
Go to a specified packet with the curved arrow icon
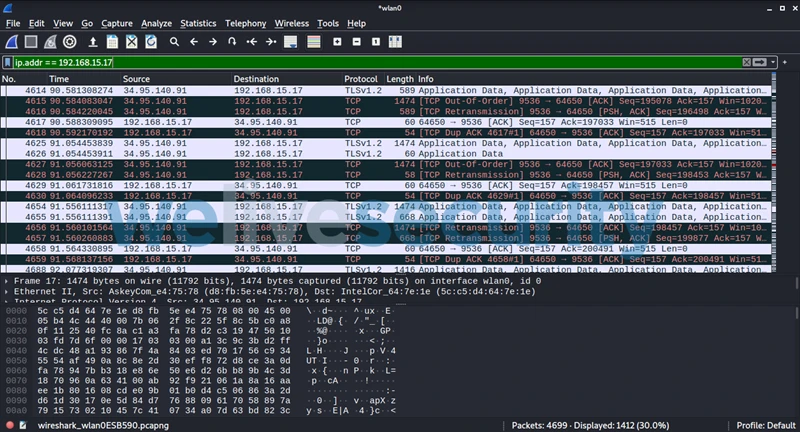(x=232, y=42)
